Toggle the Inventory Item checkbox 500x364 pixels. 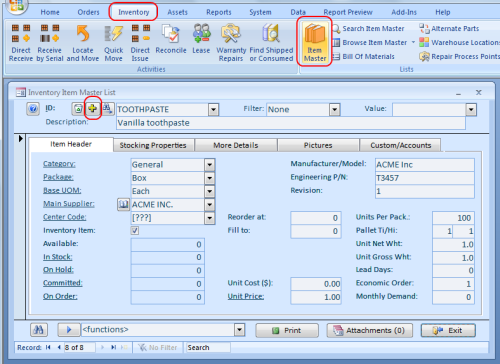click(x=135, y=230)
